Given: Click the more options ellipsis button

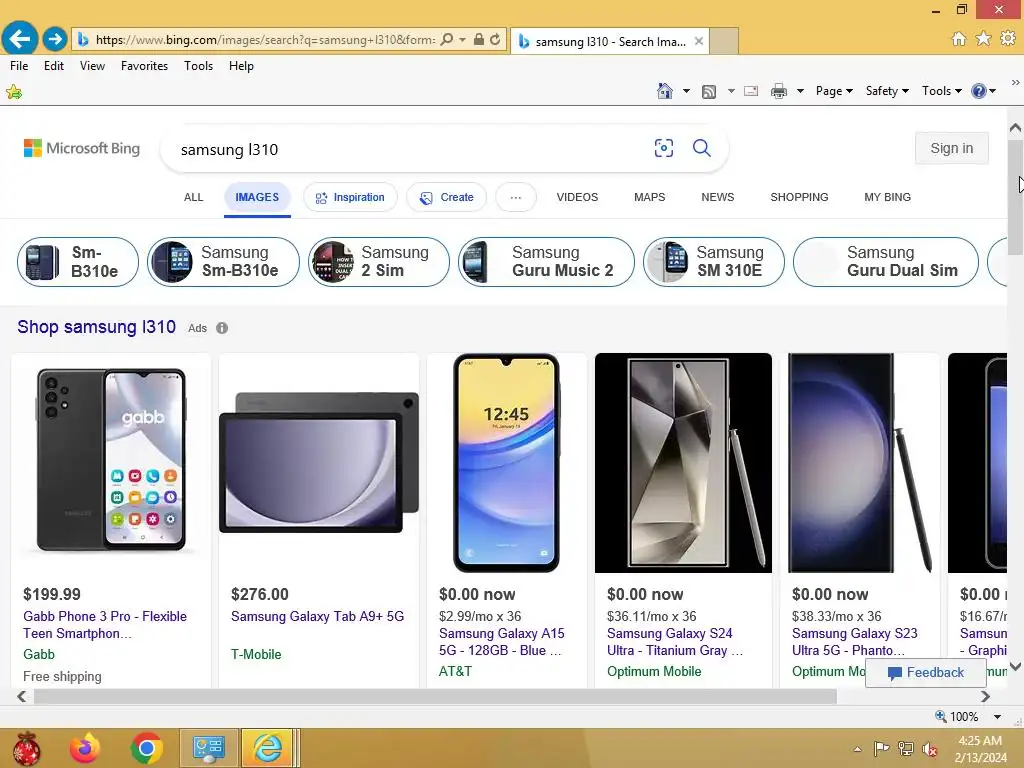Looking at the screenshot, I should pos(516,197).
